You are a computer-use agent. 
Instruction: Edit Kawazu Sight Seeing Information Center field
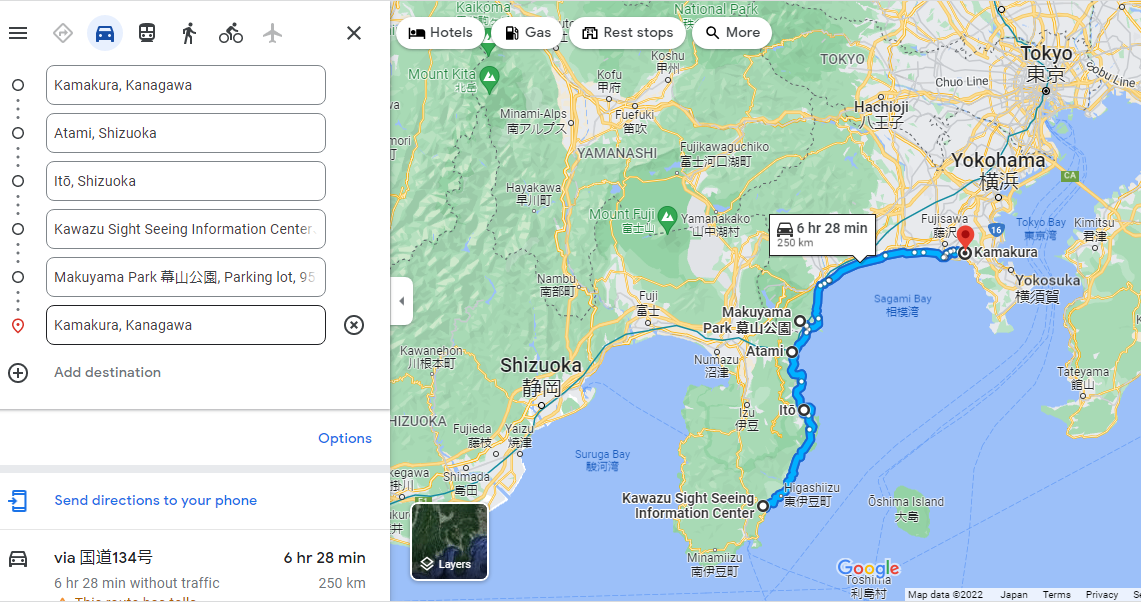pyautogui.click(x=186, y=229)
